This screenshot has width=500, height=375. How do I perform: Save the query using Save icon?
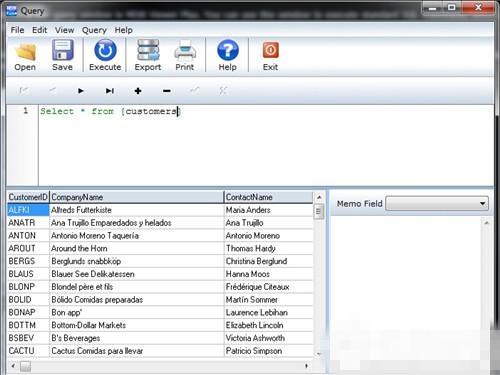[62, 55]
